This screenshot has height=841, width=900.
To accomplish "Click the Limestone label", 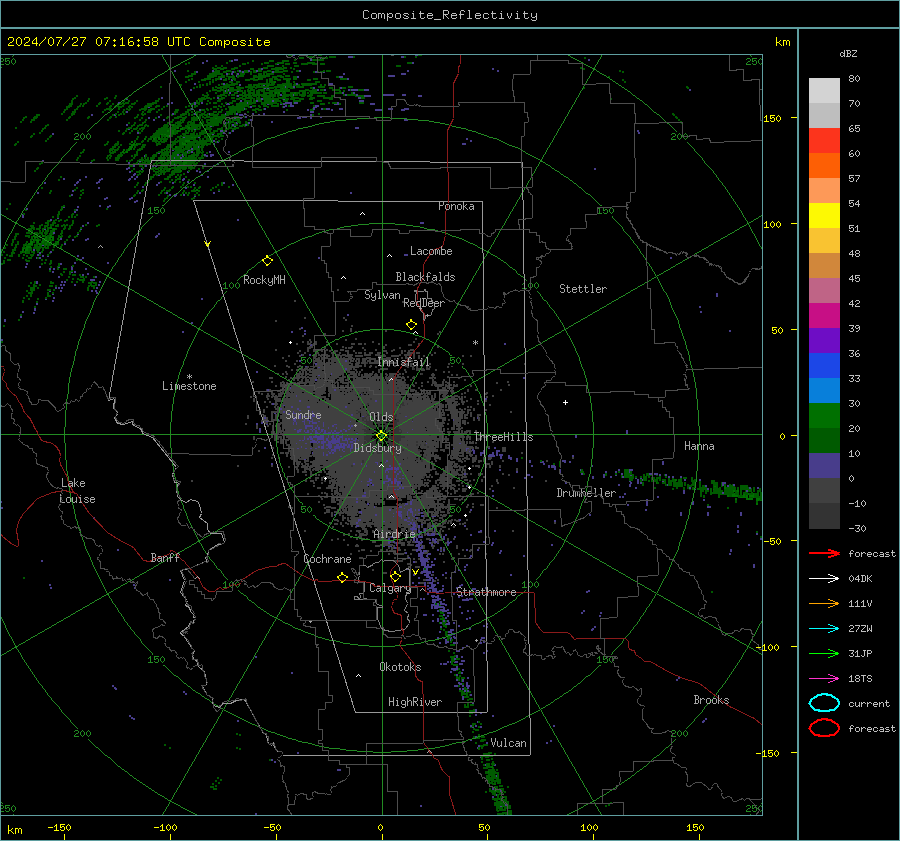I will point(189,386).
